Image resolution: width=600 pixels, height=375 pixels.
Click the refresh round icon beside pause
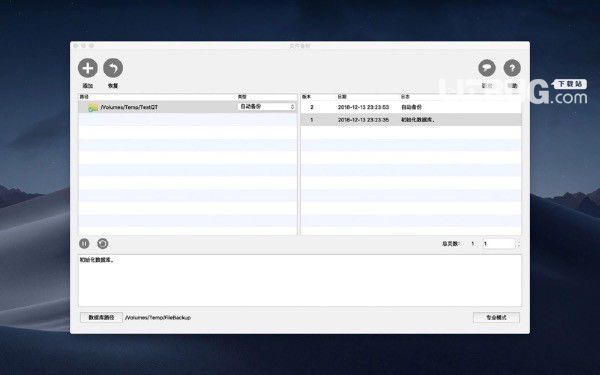pos(103,243)
